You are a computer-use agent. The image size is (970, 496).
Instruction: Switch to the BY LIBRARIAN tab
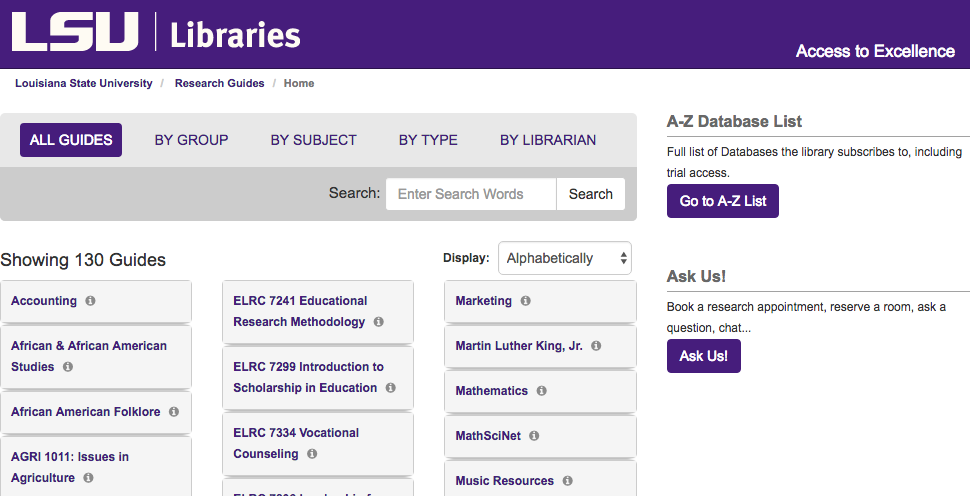coord(548,140)
